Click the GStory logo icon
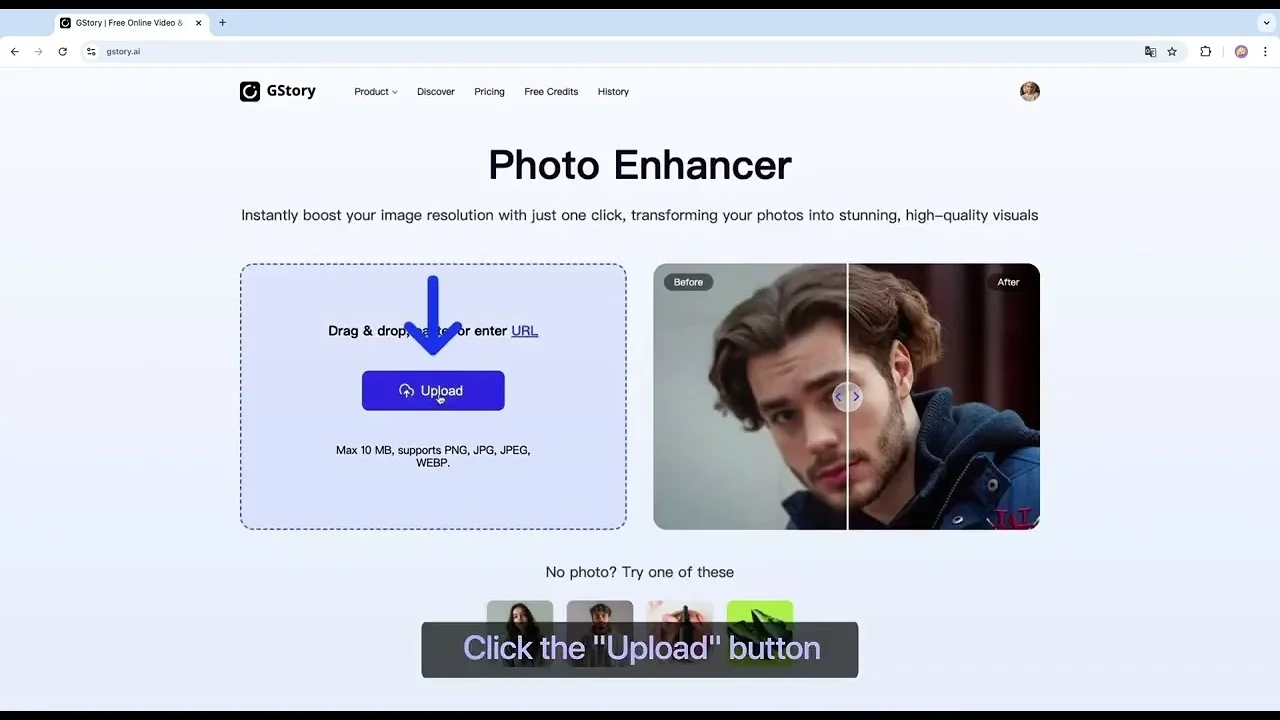1280x720 pixels. 249,91
